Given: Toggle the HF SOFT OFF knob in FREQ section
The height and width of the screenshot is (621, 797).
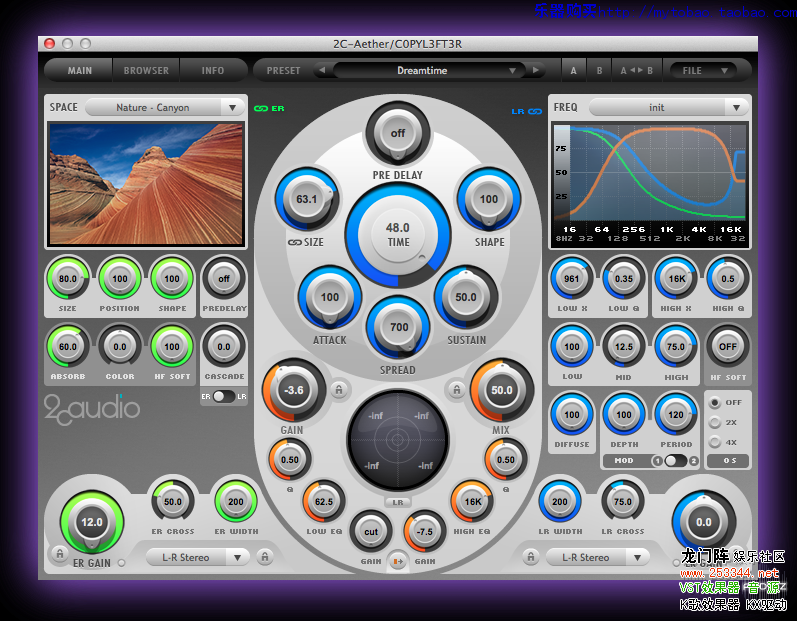Looking at the screenshot, I should (x=727, y=347).
